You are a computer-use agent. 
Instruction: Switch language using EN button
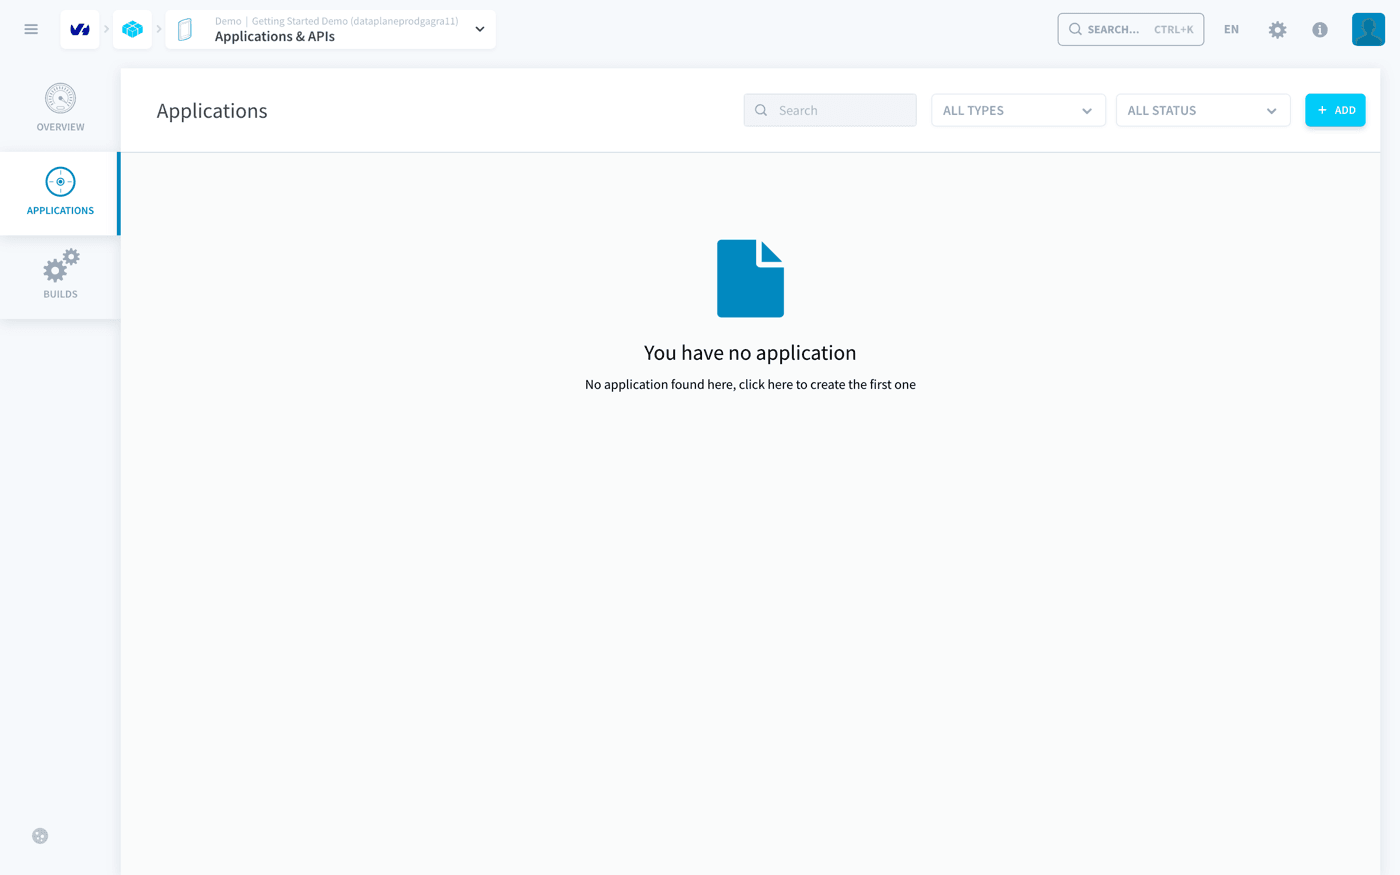tap(1231, 29)
